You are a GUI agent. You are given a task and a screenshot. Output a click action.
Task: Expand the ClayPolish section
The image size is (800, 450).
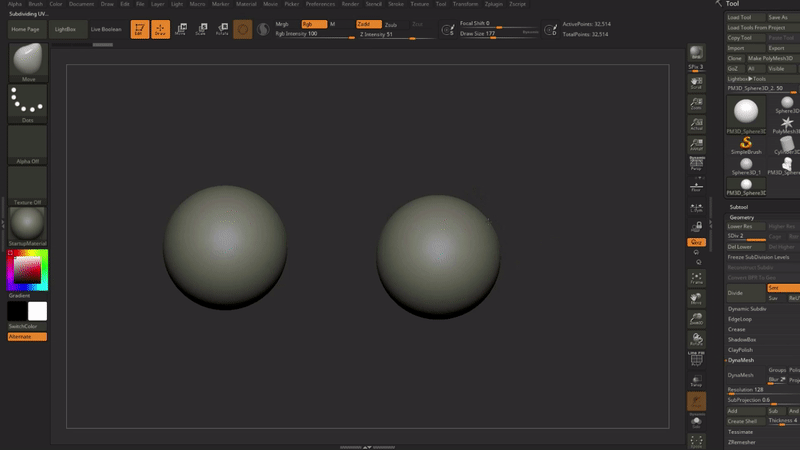tap(740, 350)
